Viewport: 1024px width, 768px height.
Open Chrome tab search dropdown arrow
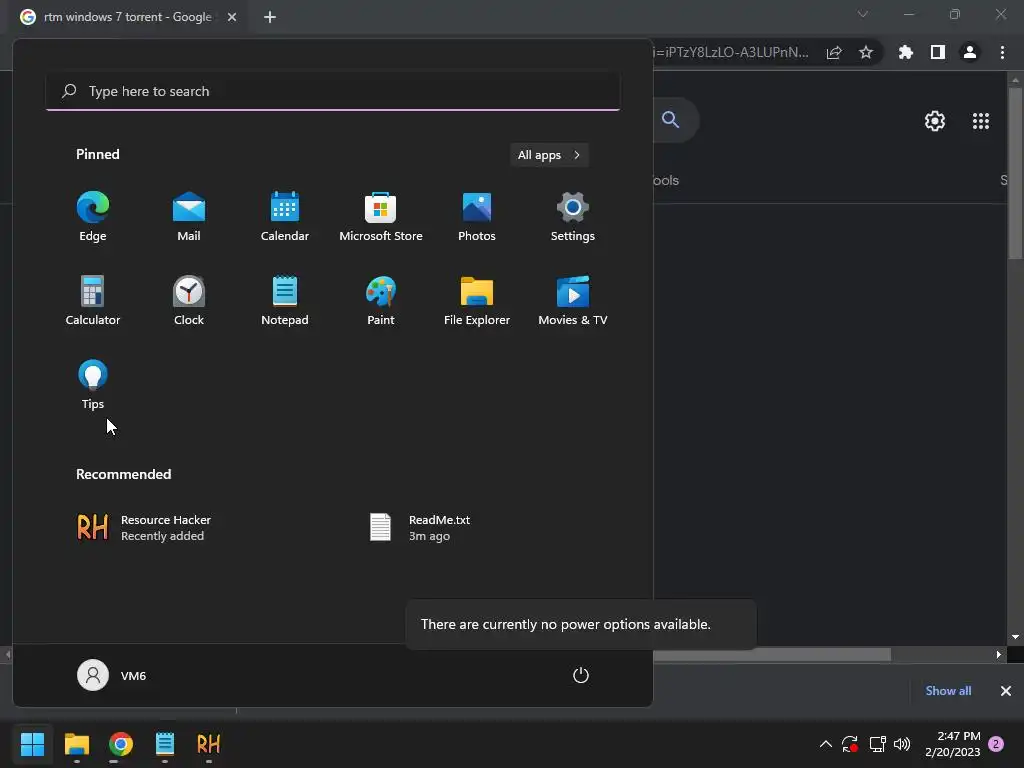[x=863, y=14]
